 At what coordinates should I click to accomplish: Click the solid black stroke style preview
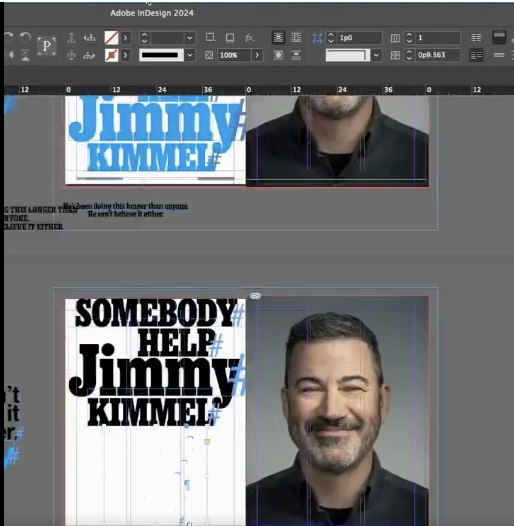click(x=161, y=55)
